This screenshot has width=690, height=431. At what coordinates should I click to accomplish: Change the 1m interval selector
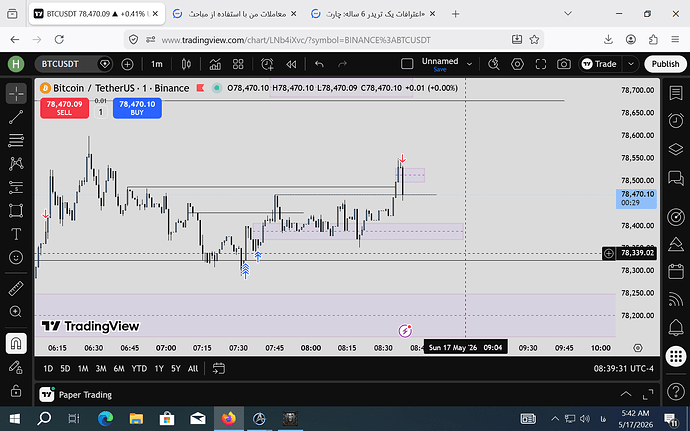pos(157,64)
